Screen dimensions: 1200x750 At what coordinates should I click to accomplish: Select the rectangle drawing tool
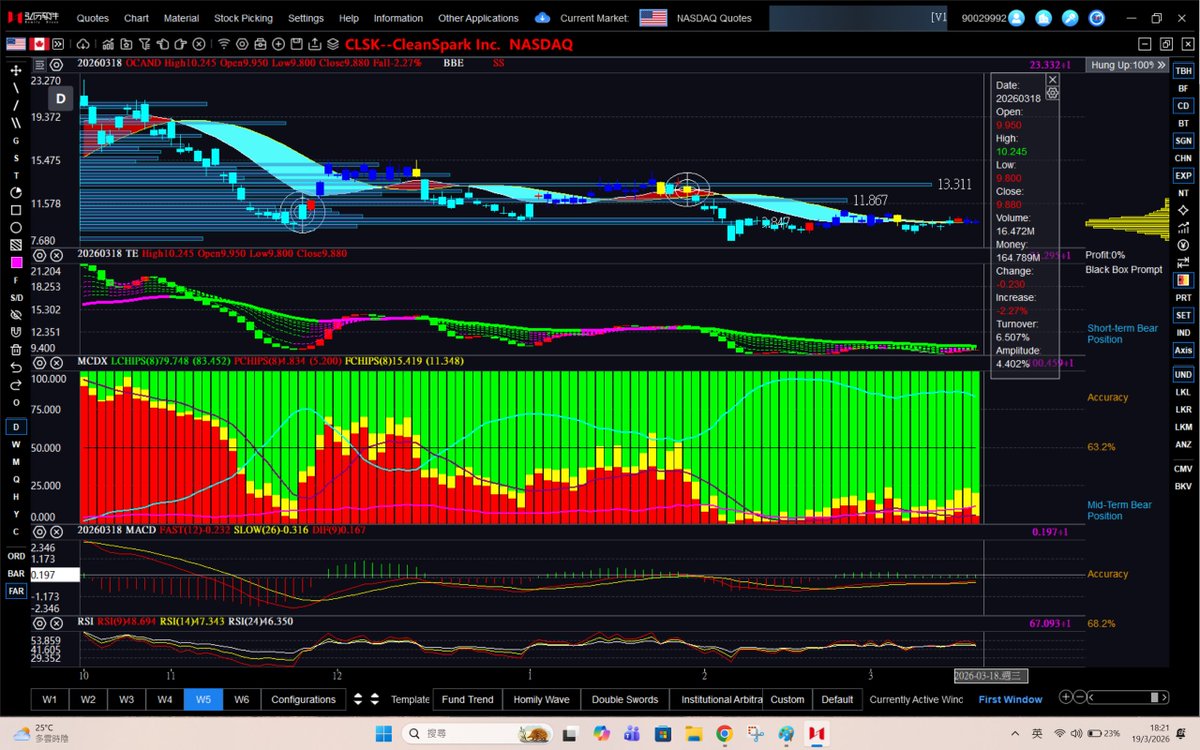pos(16,210)
